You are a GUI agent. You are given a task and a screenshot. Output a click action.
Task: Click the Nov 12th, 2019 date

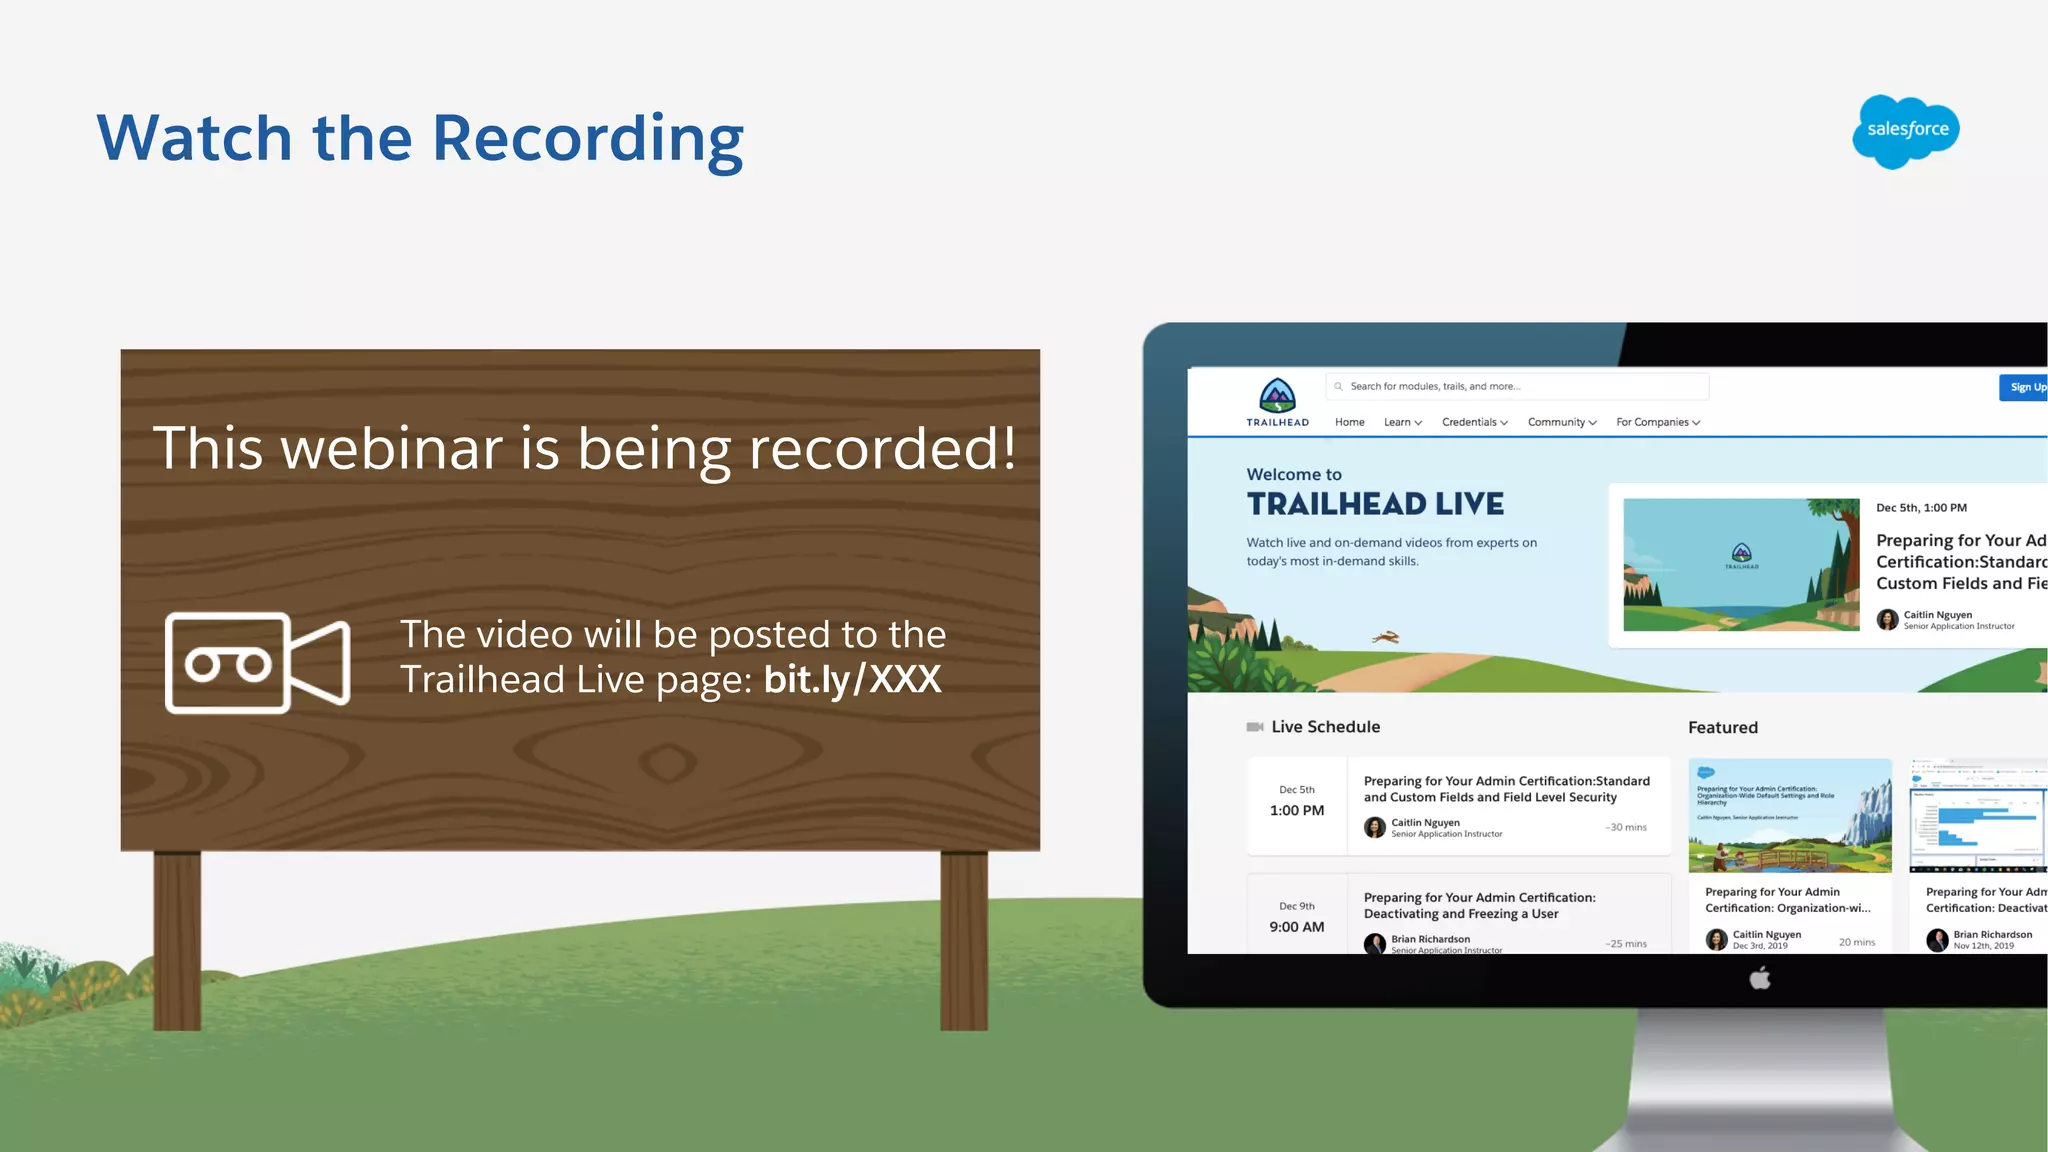coord(1984,946)
